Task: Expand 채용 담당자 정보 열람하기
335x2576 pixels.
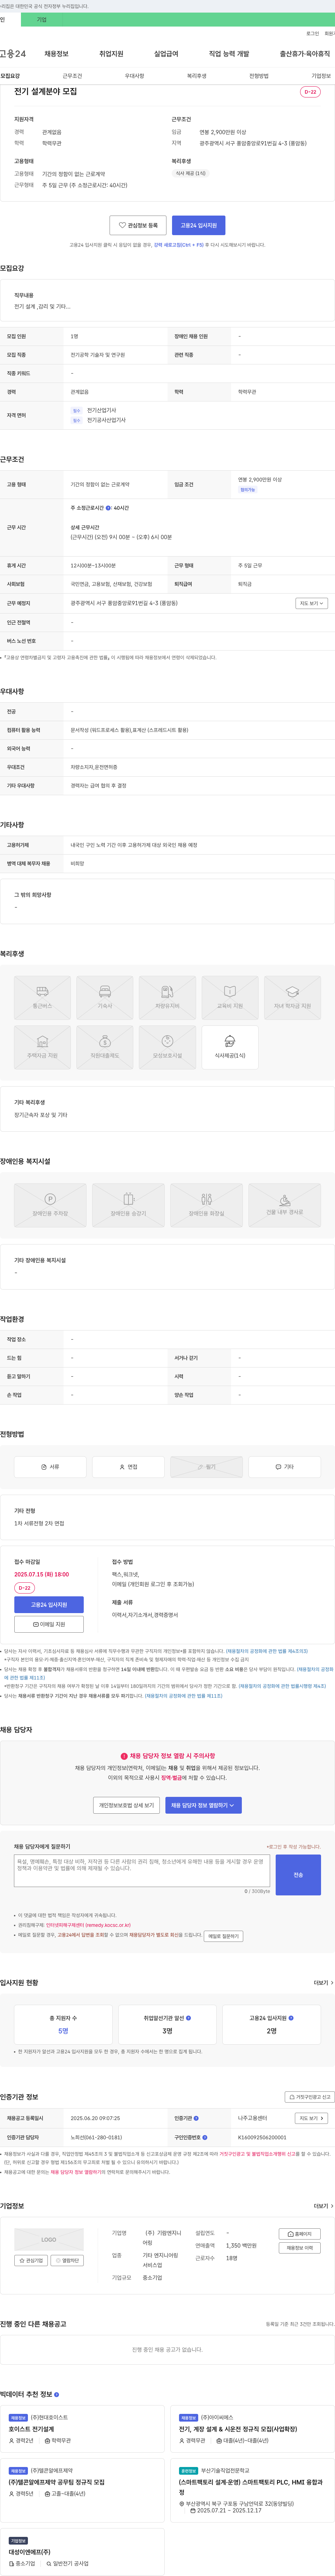Action: [x=203, y=1805]
